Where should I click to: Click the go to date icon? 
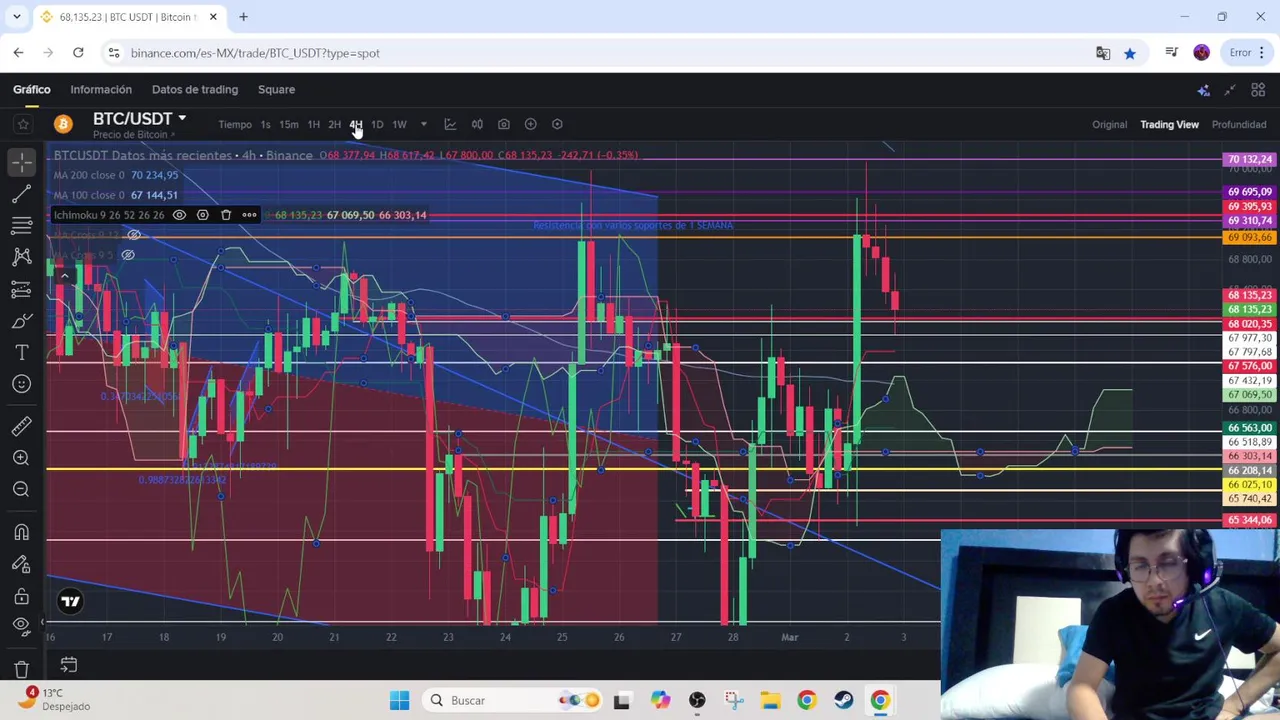pyautogui.click(x=68, y=664)
